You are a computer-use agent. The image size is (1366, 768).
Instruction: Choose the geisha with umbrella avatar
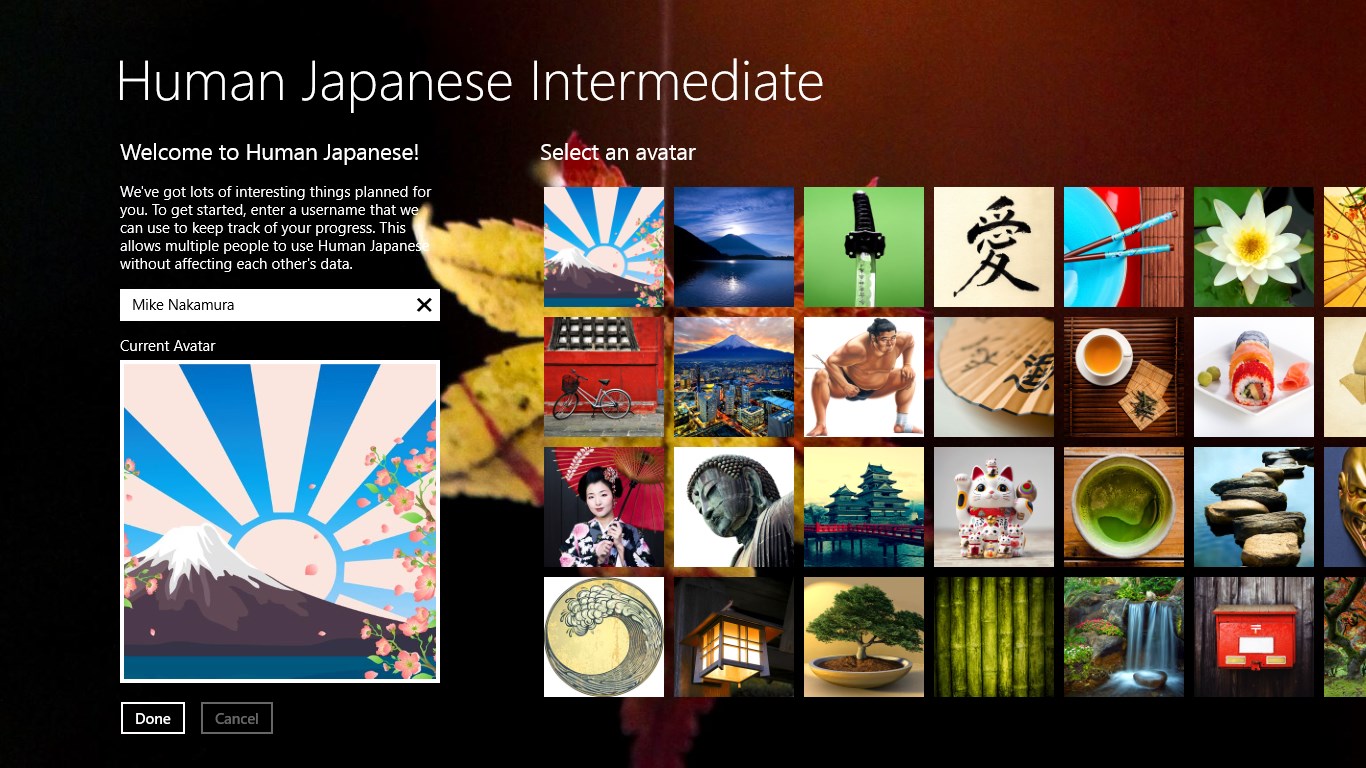coord(603,507)
